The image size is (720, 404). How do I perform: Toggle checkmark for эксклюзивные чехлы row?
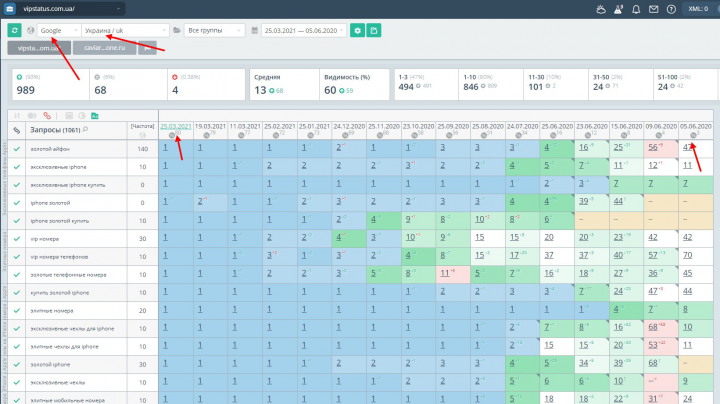17,382
